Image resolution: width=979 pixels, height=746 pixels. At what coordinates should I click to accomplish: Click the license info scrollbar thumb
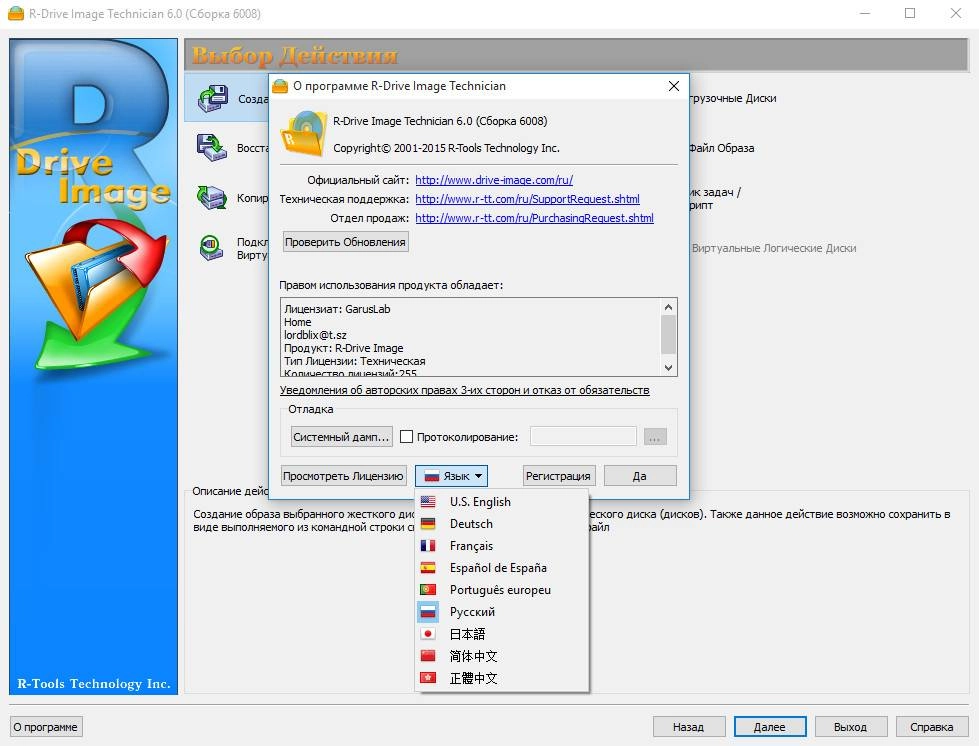click(x=669, y=335)
